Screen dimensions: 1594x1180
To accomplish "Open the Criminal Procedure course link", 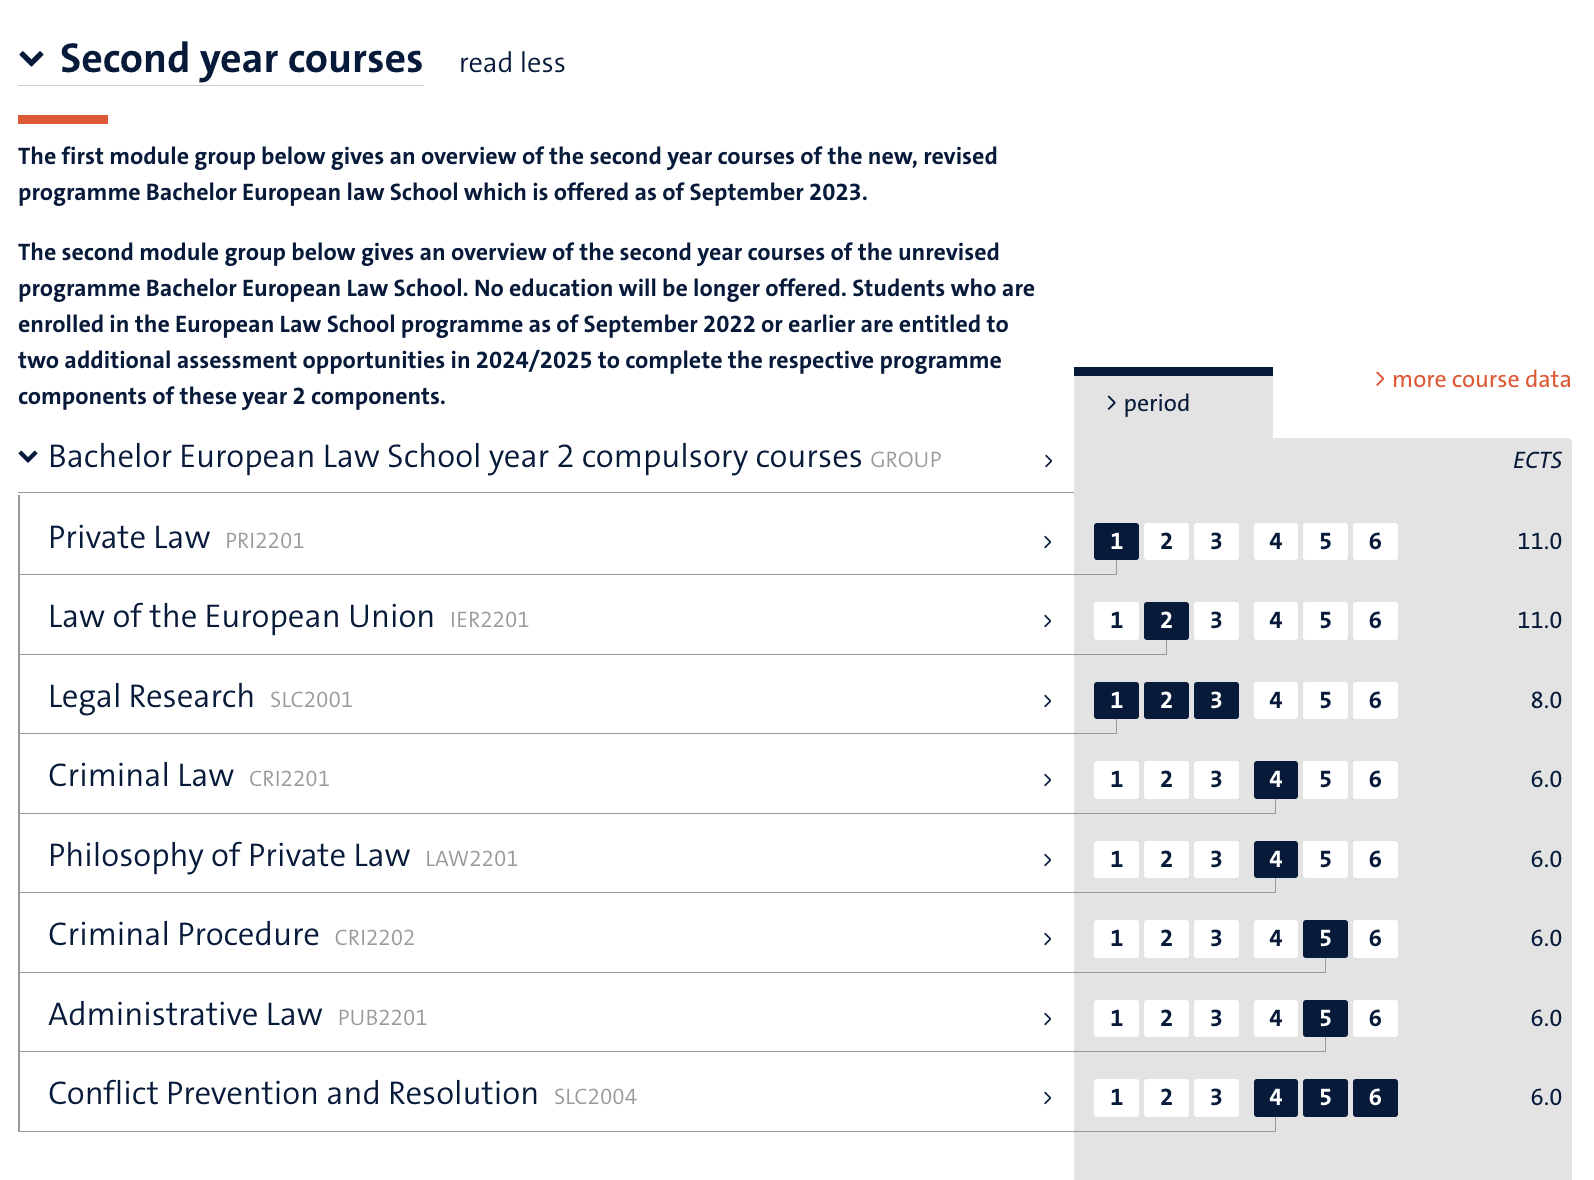I will point(184,934).
